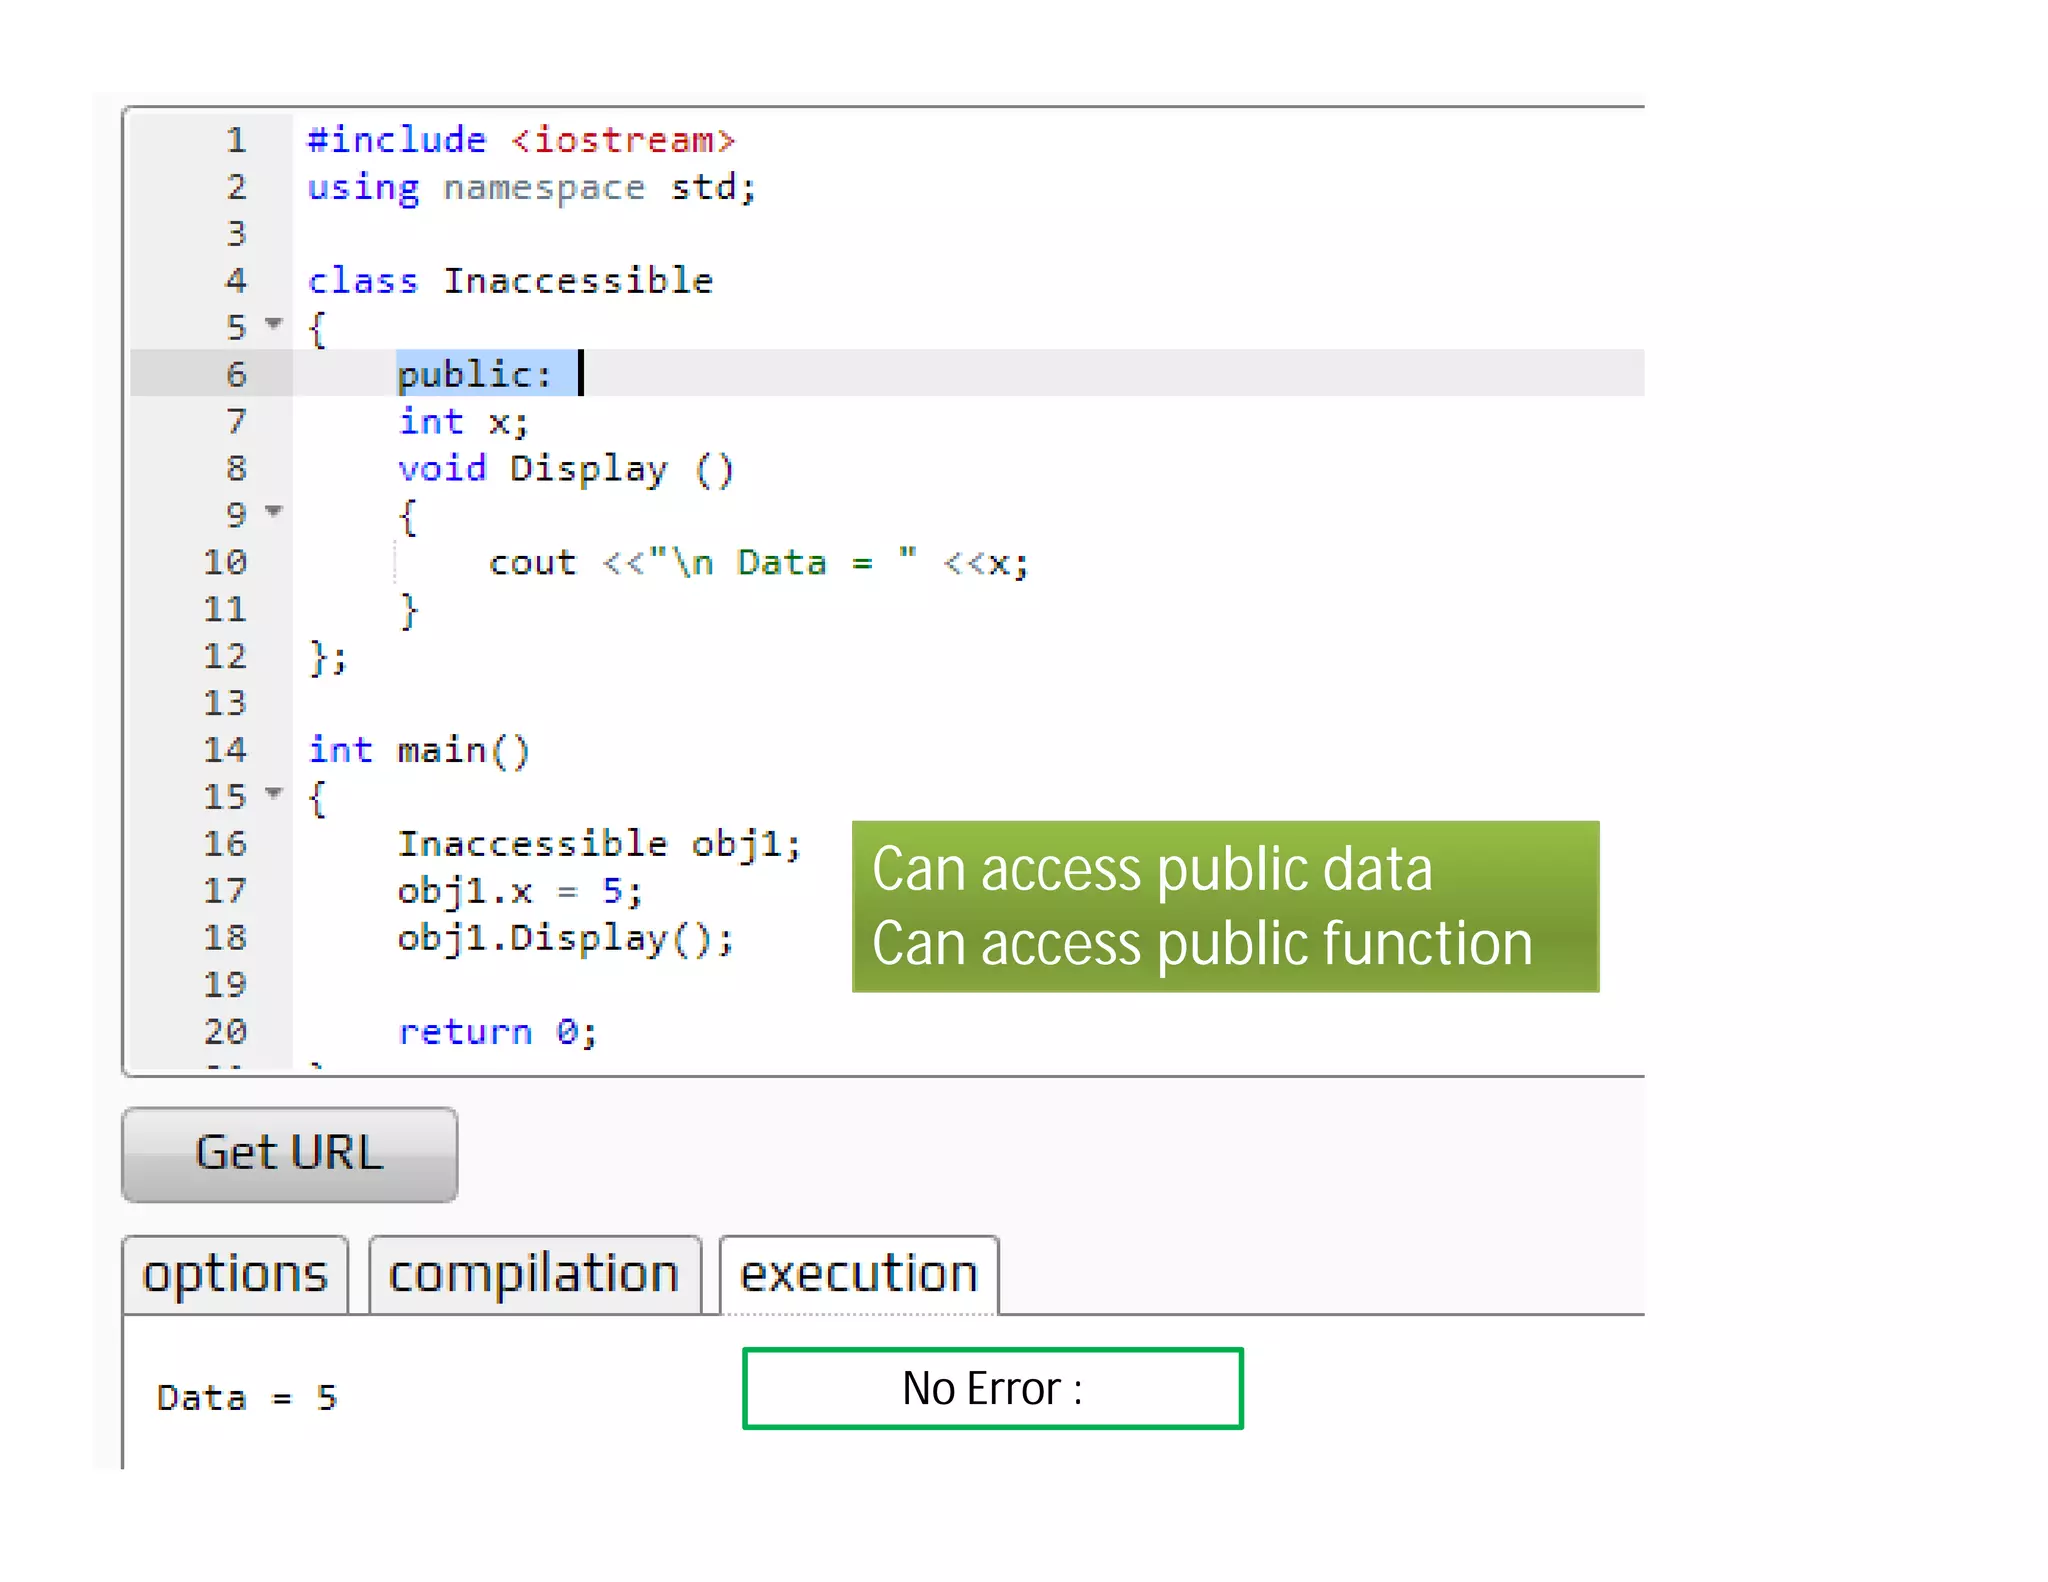Click the obj1.x = 5 assignment
Screen dimensions: 2048x1582
point(519,891)
